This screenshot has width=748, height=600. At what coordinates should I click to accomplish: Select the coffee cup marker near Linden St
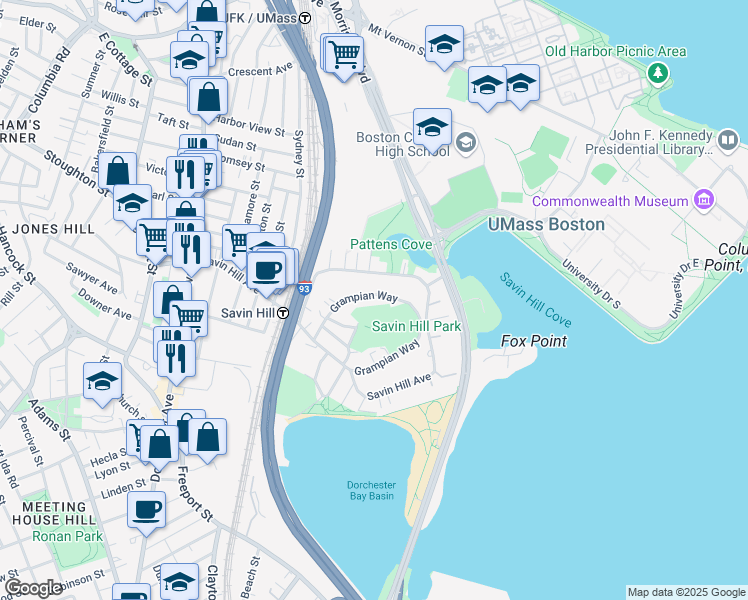coord(146,510)
